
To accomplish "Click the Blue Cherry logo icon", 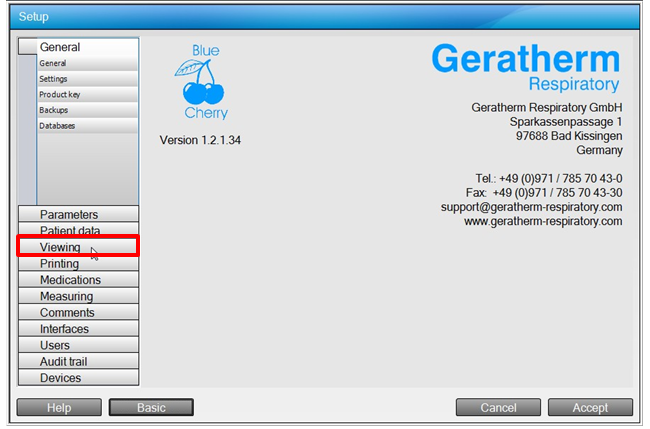I will click(203, 82).
